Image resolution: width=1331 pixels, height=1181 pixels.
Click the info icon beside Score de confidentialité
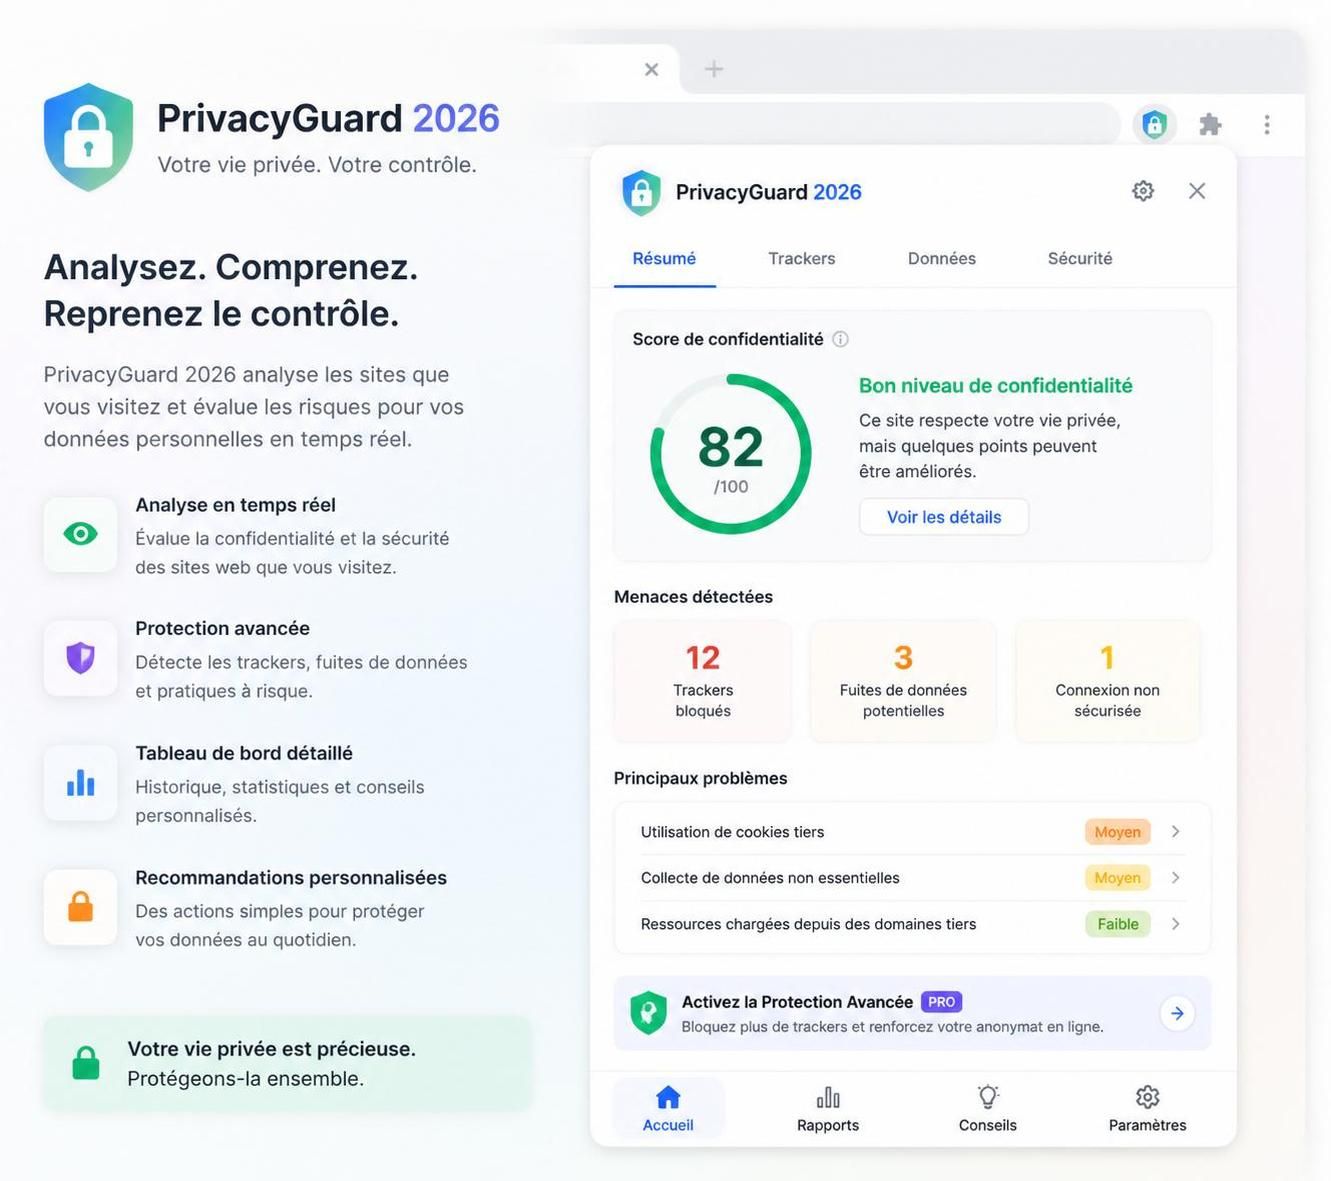coord(841,339)
